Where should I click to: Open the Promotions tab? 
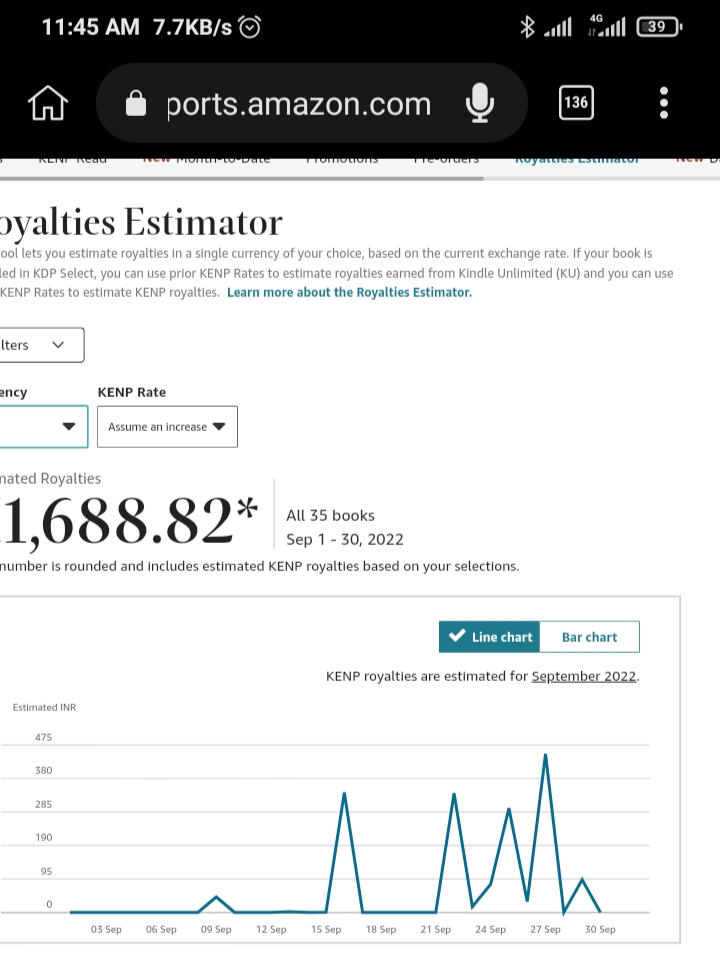click(x=342, y=159)
